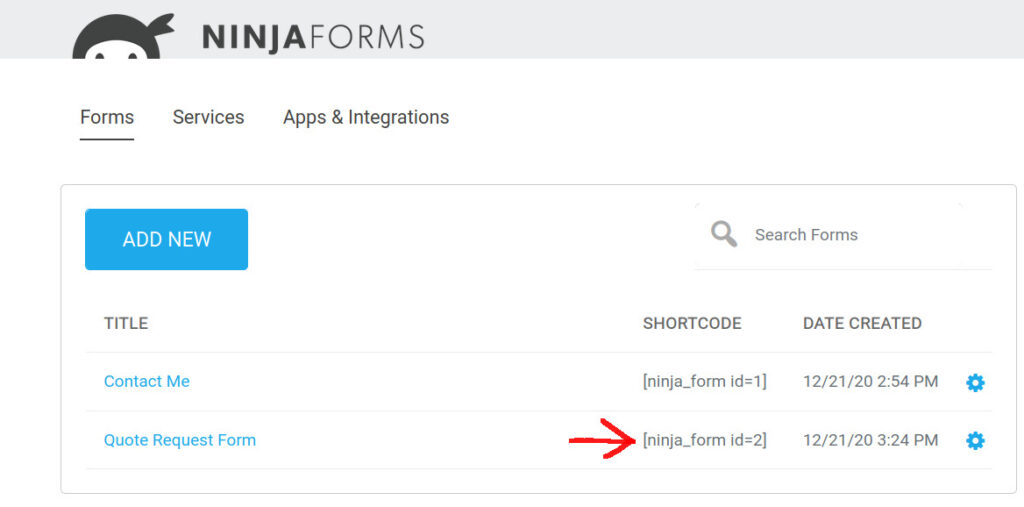Click the SHORTCODE column header
The width and height of the screenshot is (1024, 507).
(692, 323)
